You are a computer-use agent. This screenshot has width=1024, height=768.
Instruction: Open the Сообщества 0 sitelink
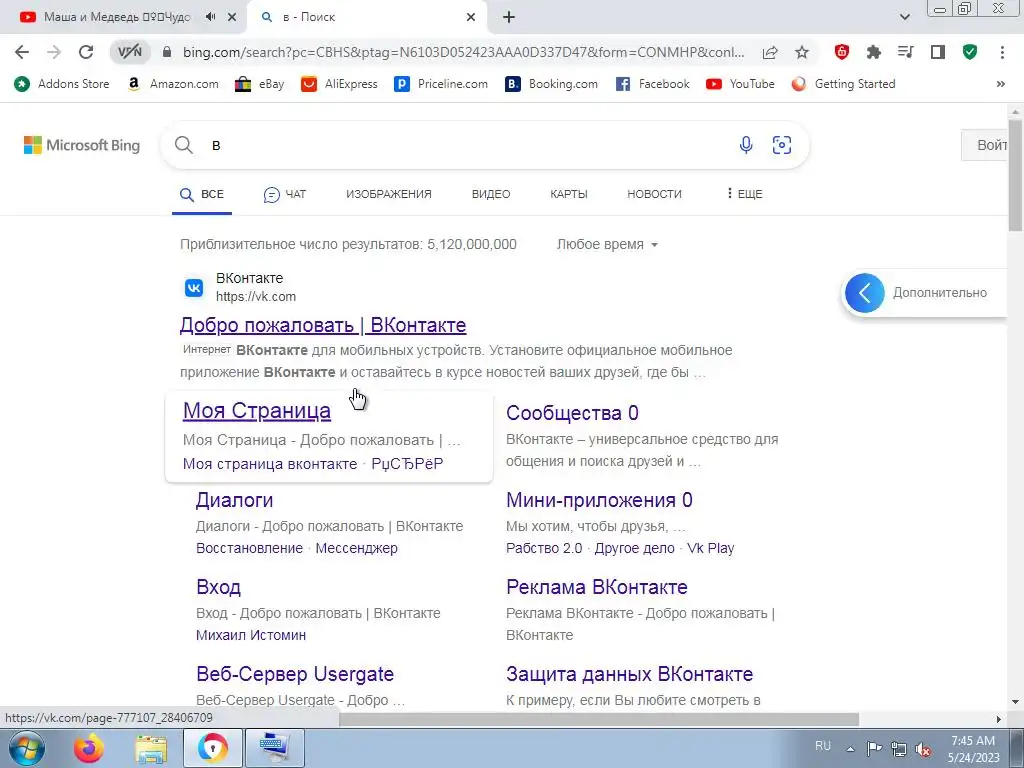click(572, 413)
